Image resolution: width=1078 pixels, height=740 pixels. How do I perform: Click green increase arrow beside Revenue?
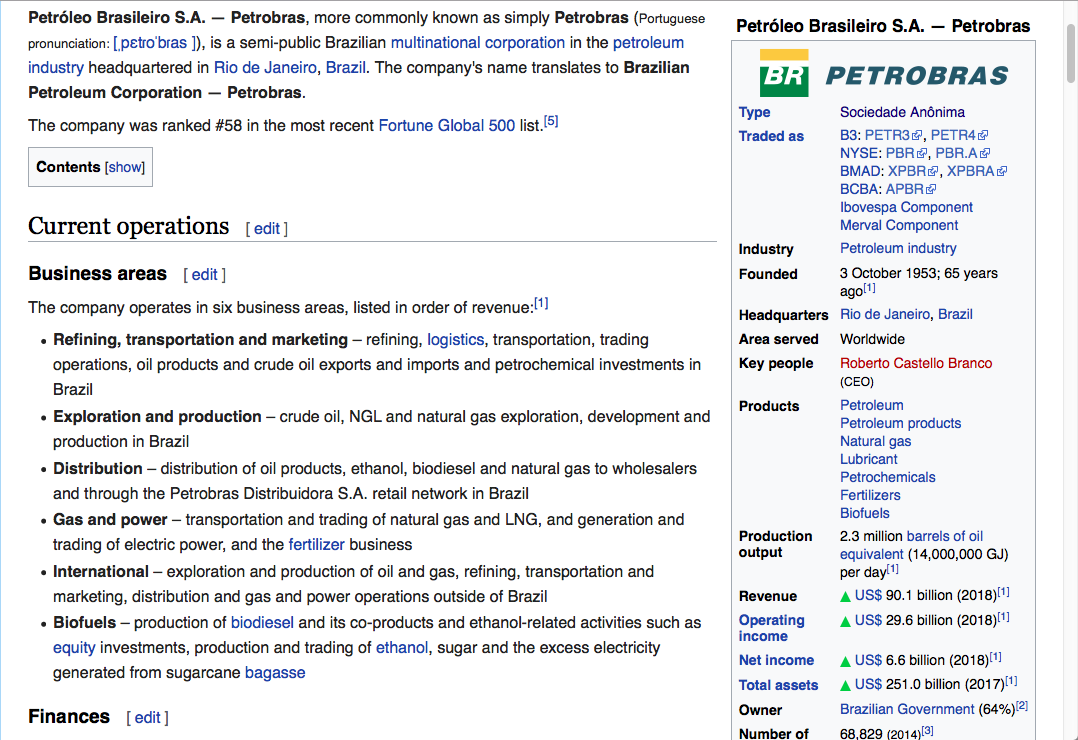click(x=846, y=596)
